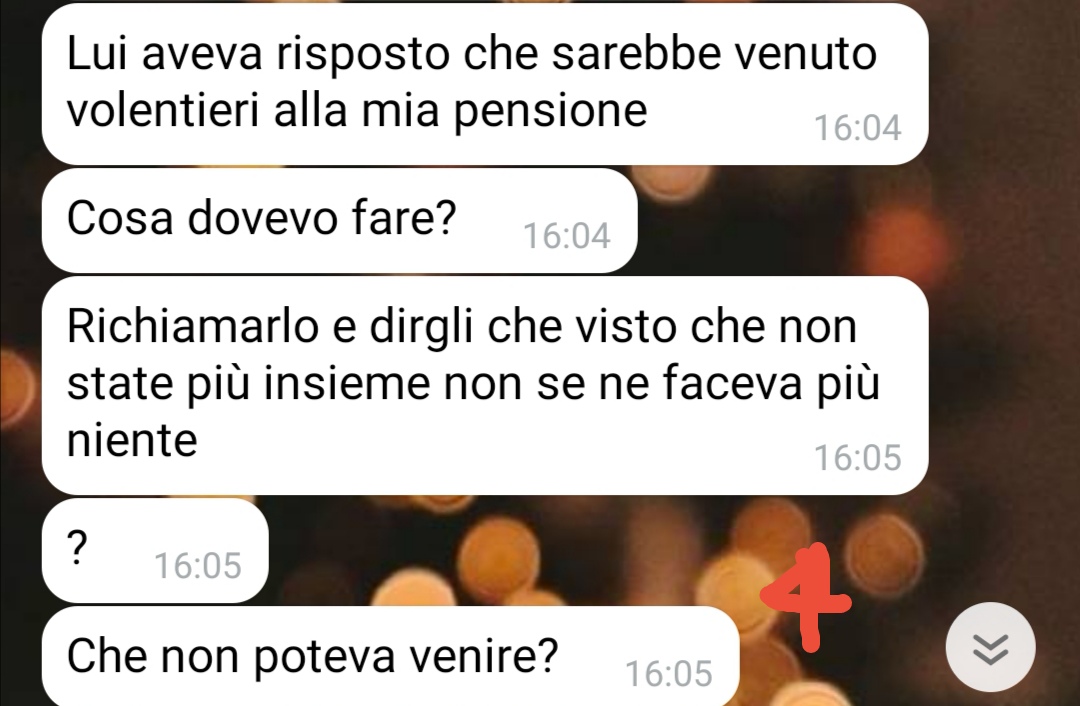
Task: Click the 16:05 timestamp on the 'niente' message
Action: click(858, 457)
